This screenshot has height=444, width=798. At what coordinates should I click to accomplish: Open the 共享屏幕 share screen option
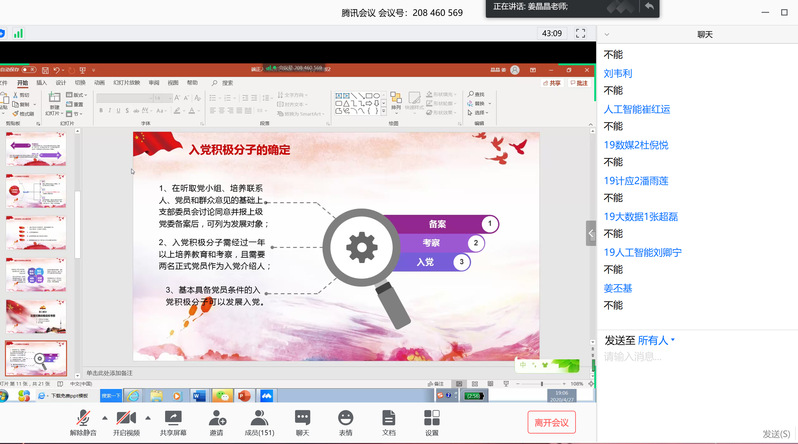[x=173, y=422]
